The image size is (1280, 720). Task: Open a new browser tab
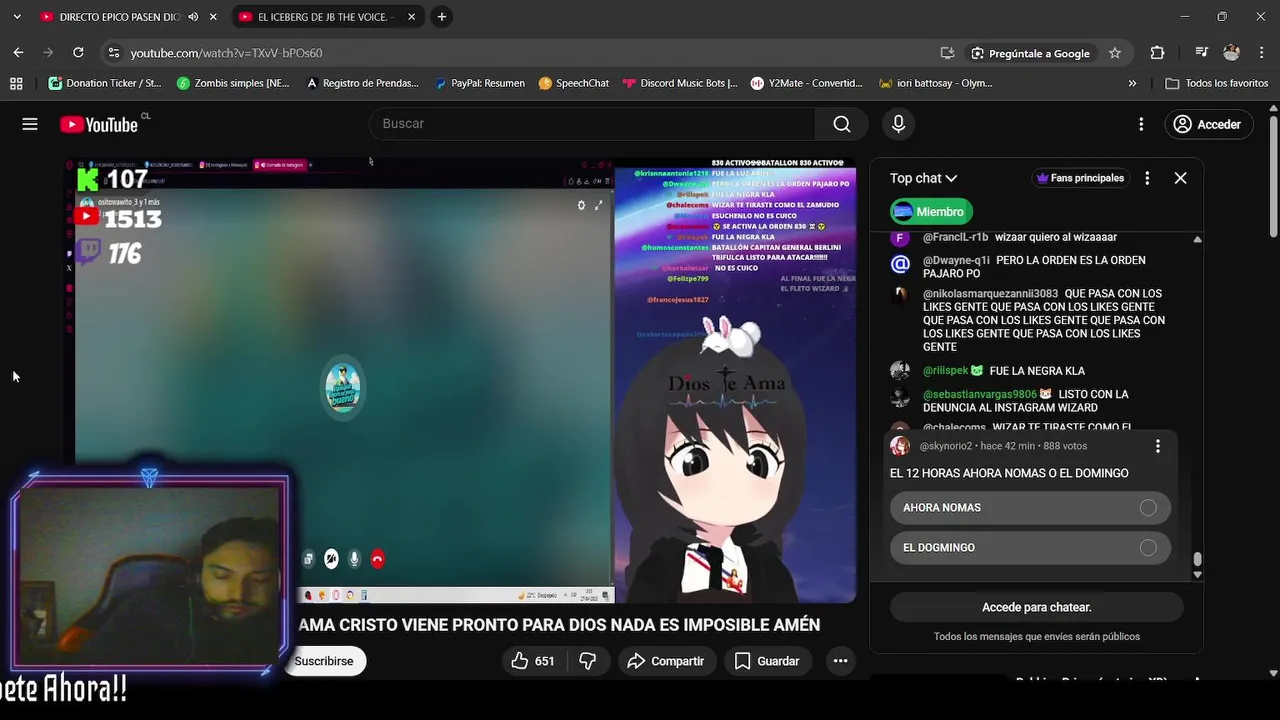click(x=442, y=17)
